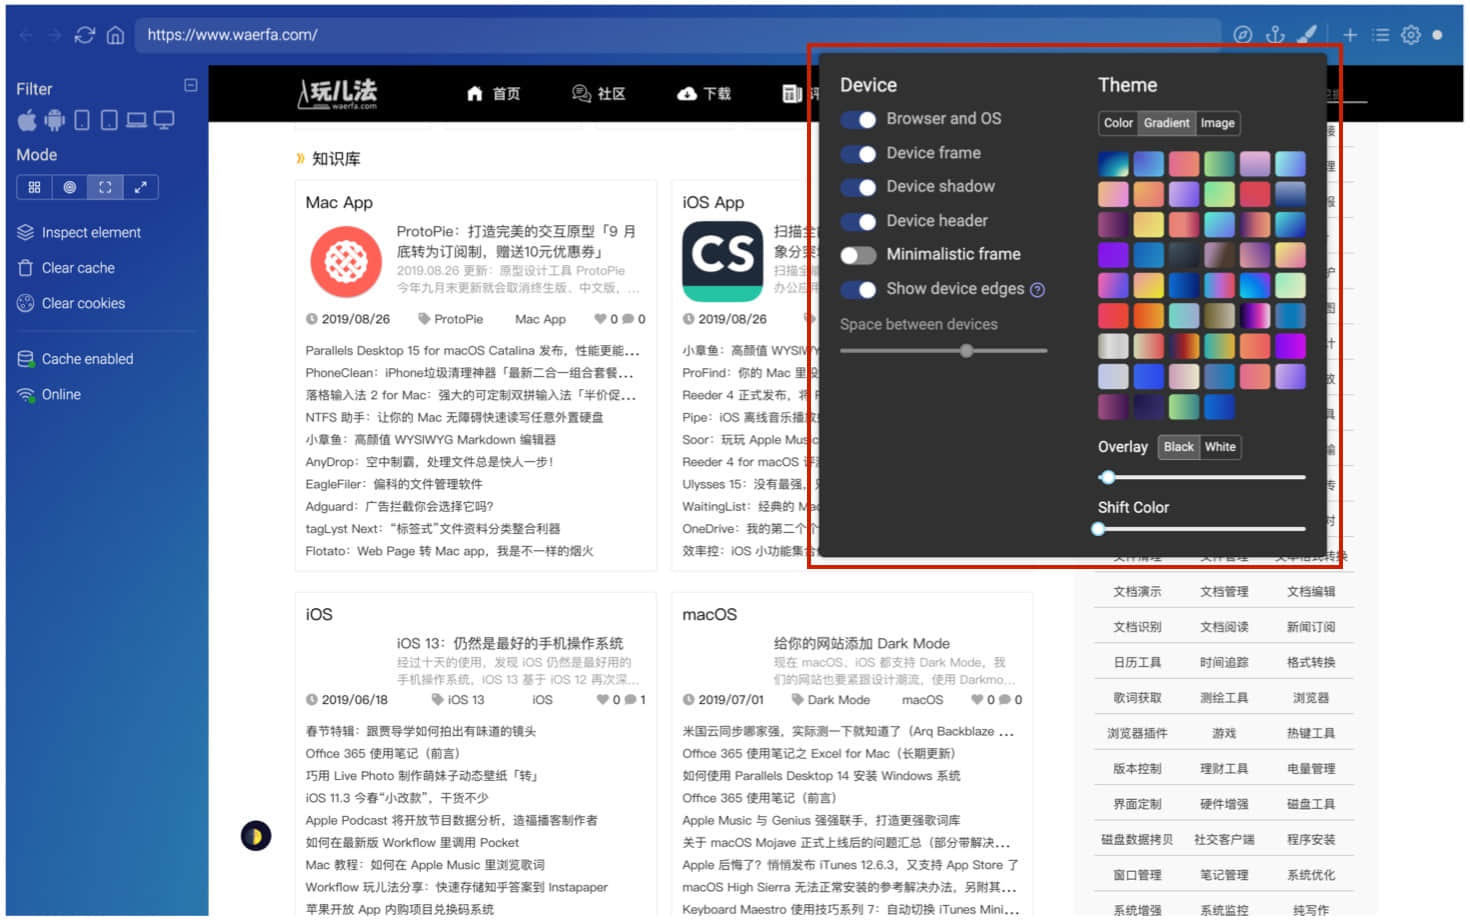Adjust the Shift Color slider

1201,529
